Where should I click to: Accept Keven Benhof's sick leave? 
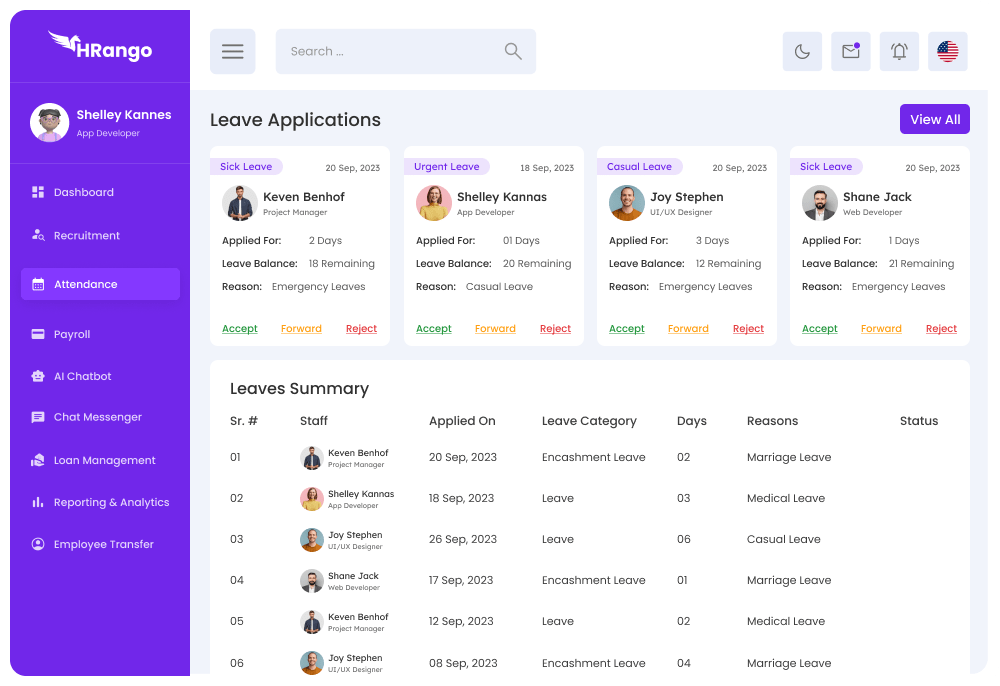[x=240, y=329]
